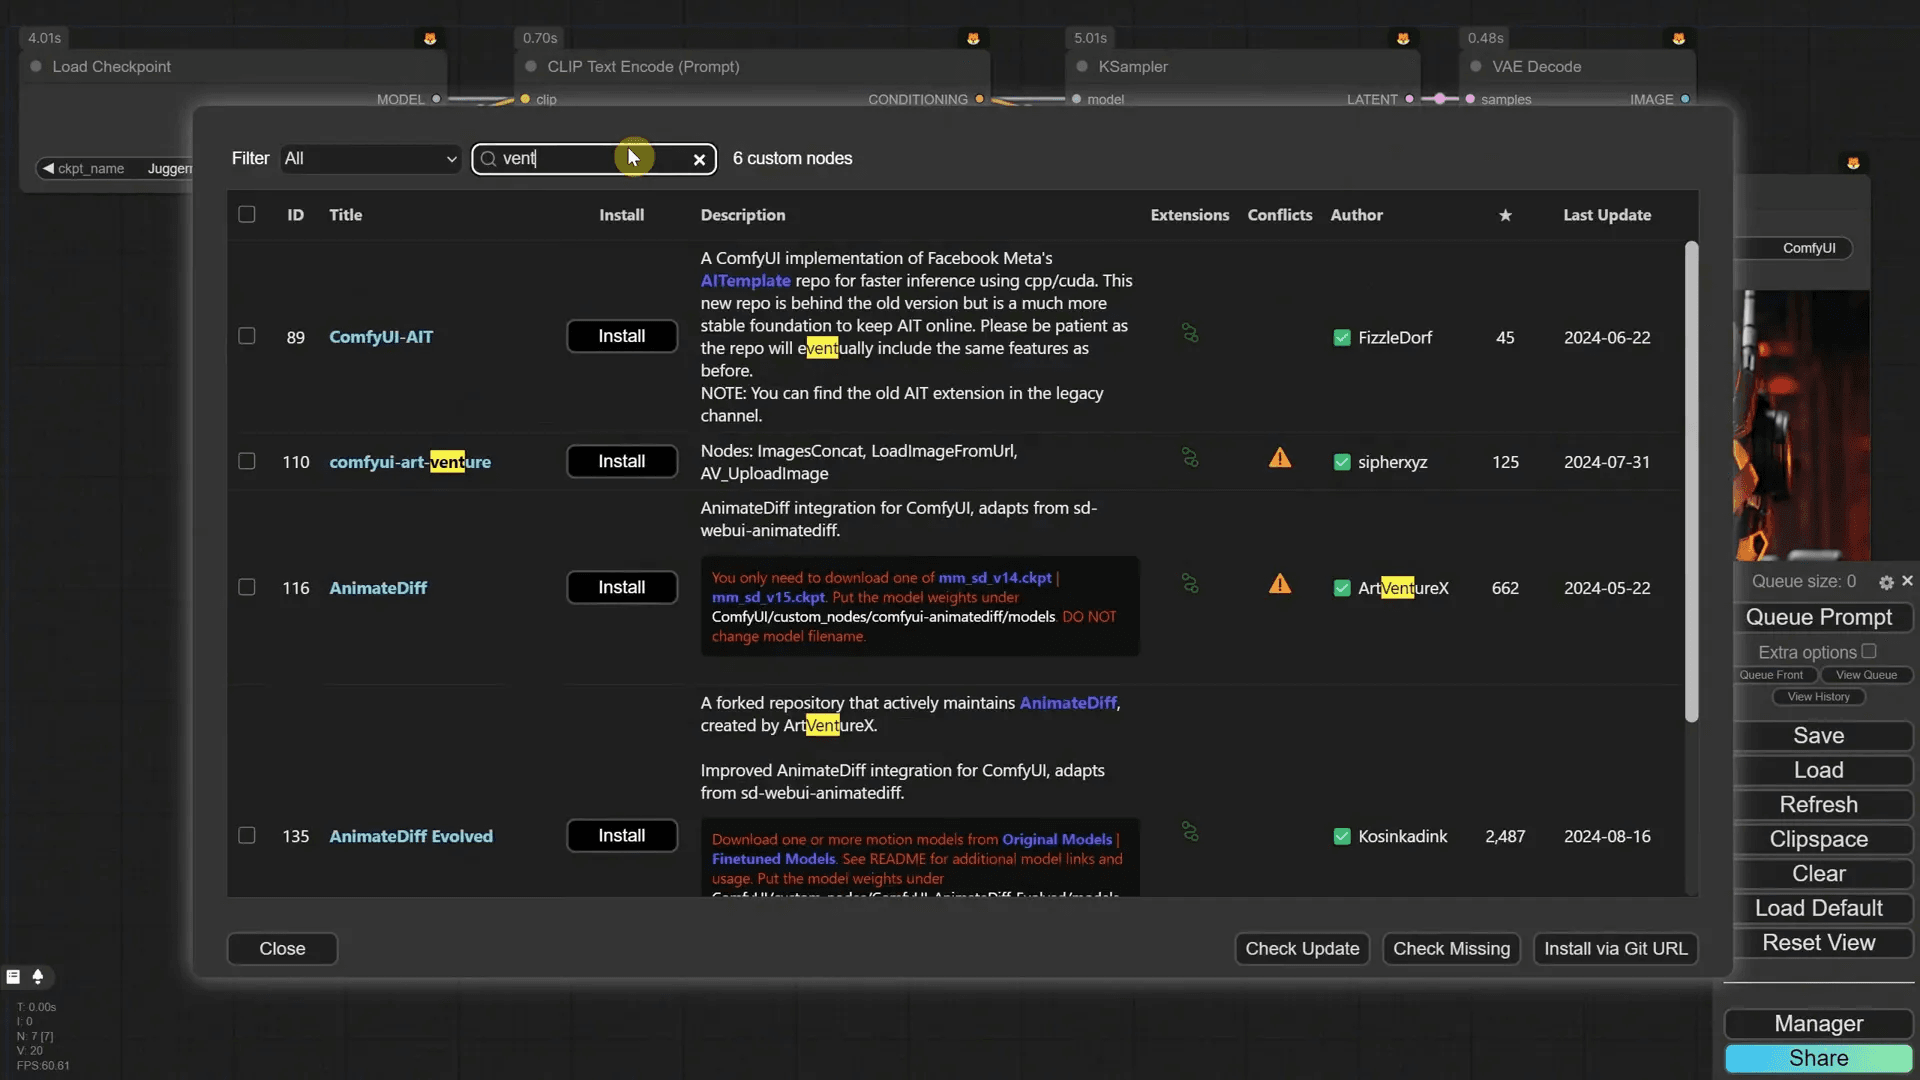1920x1080 pixels.
Task: Click the up-down arrows icon at bottom left
Action: point(38,976)
